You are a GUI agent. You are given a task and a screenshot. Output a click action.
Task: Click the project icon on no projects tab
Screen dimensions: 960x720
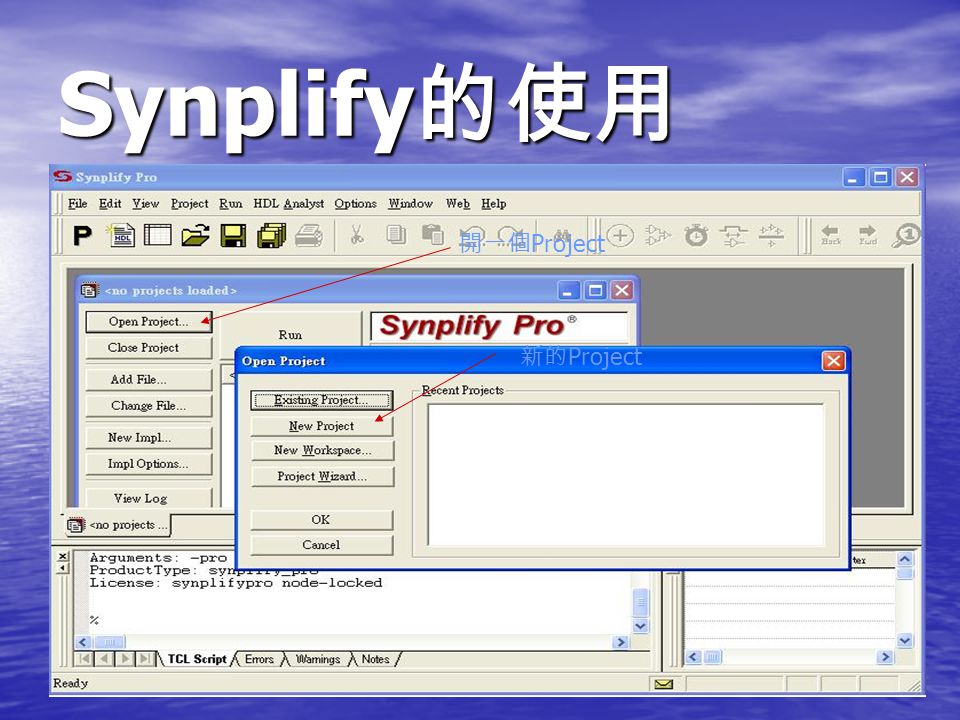[x=76, y=525]
